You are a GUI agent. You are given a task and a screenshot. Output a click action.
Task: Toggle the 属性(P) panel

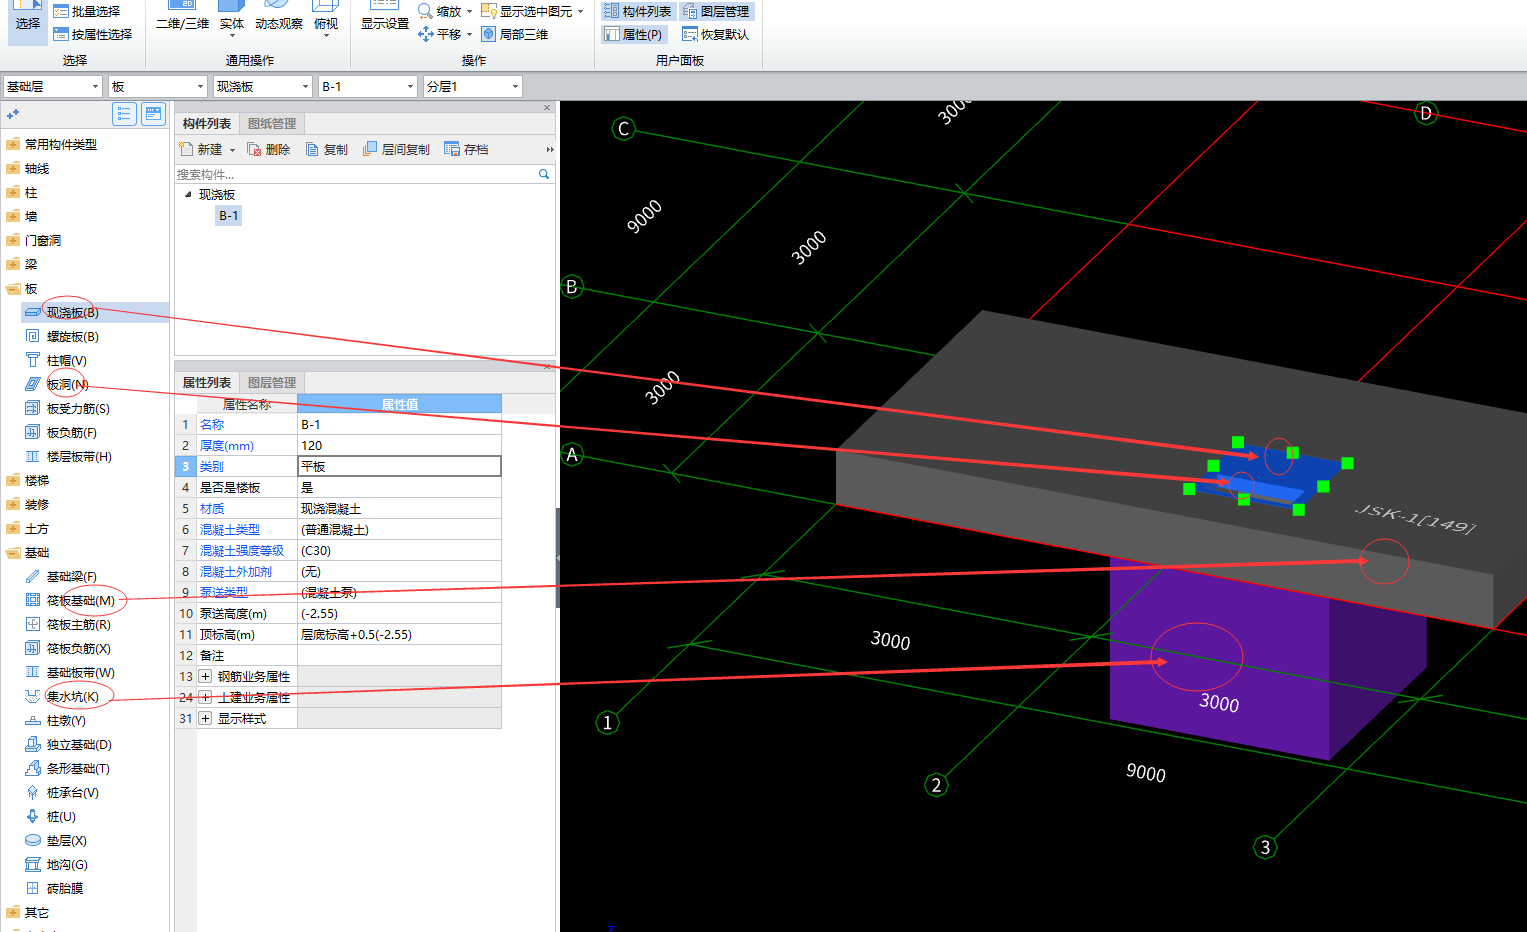(x=633, y=34)
